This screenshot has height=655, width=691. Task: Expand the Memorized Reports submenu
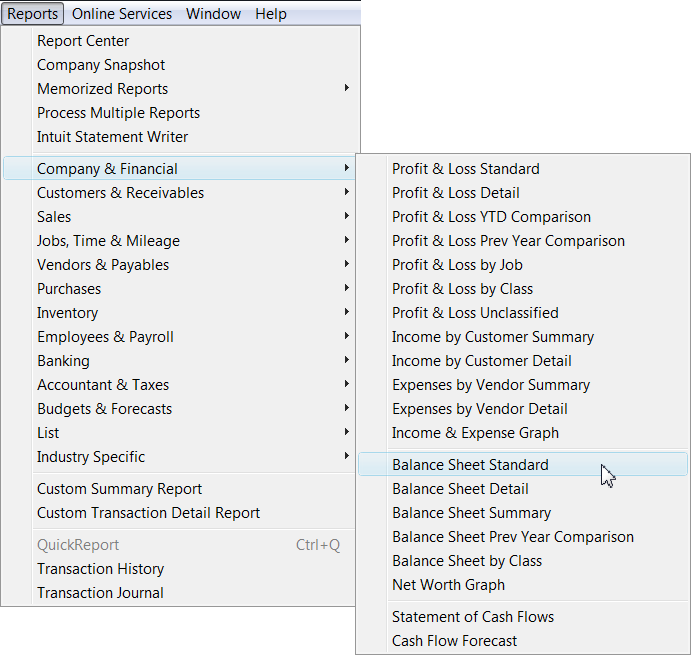point(102,89)
